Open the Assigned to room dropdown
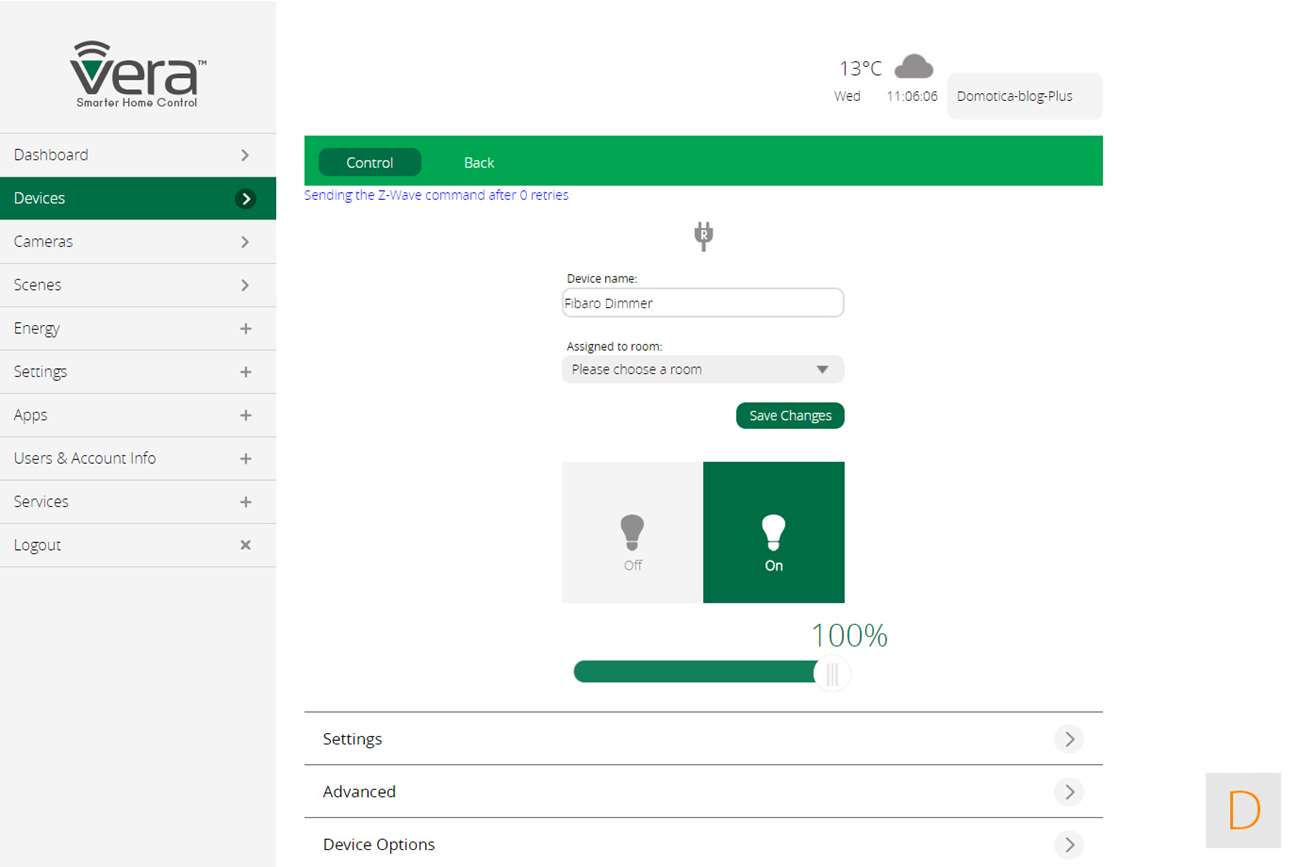 tap(702, 370)
